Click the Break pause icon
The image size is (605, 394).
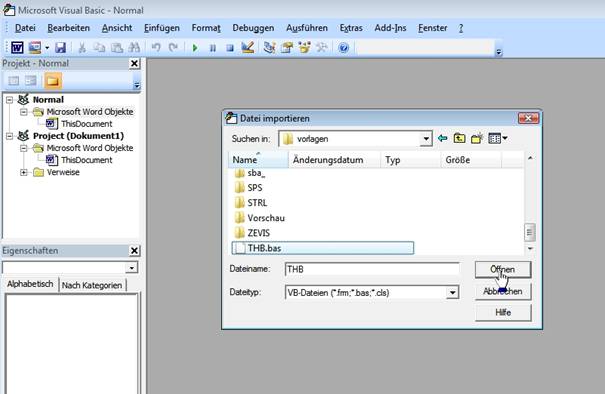[x=213, y=48]
